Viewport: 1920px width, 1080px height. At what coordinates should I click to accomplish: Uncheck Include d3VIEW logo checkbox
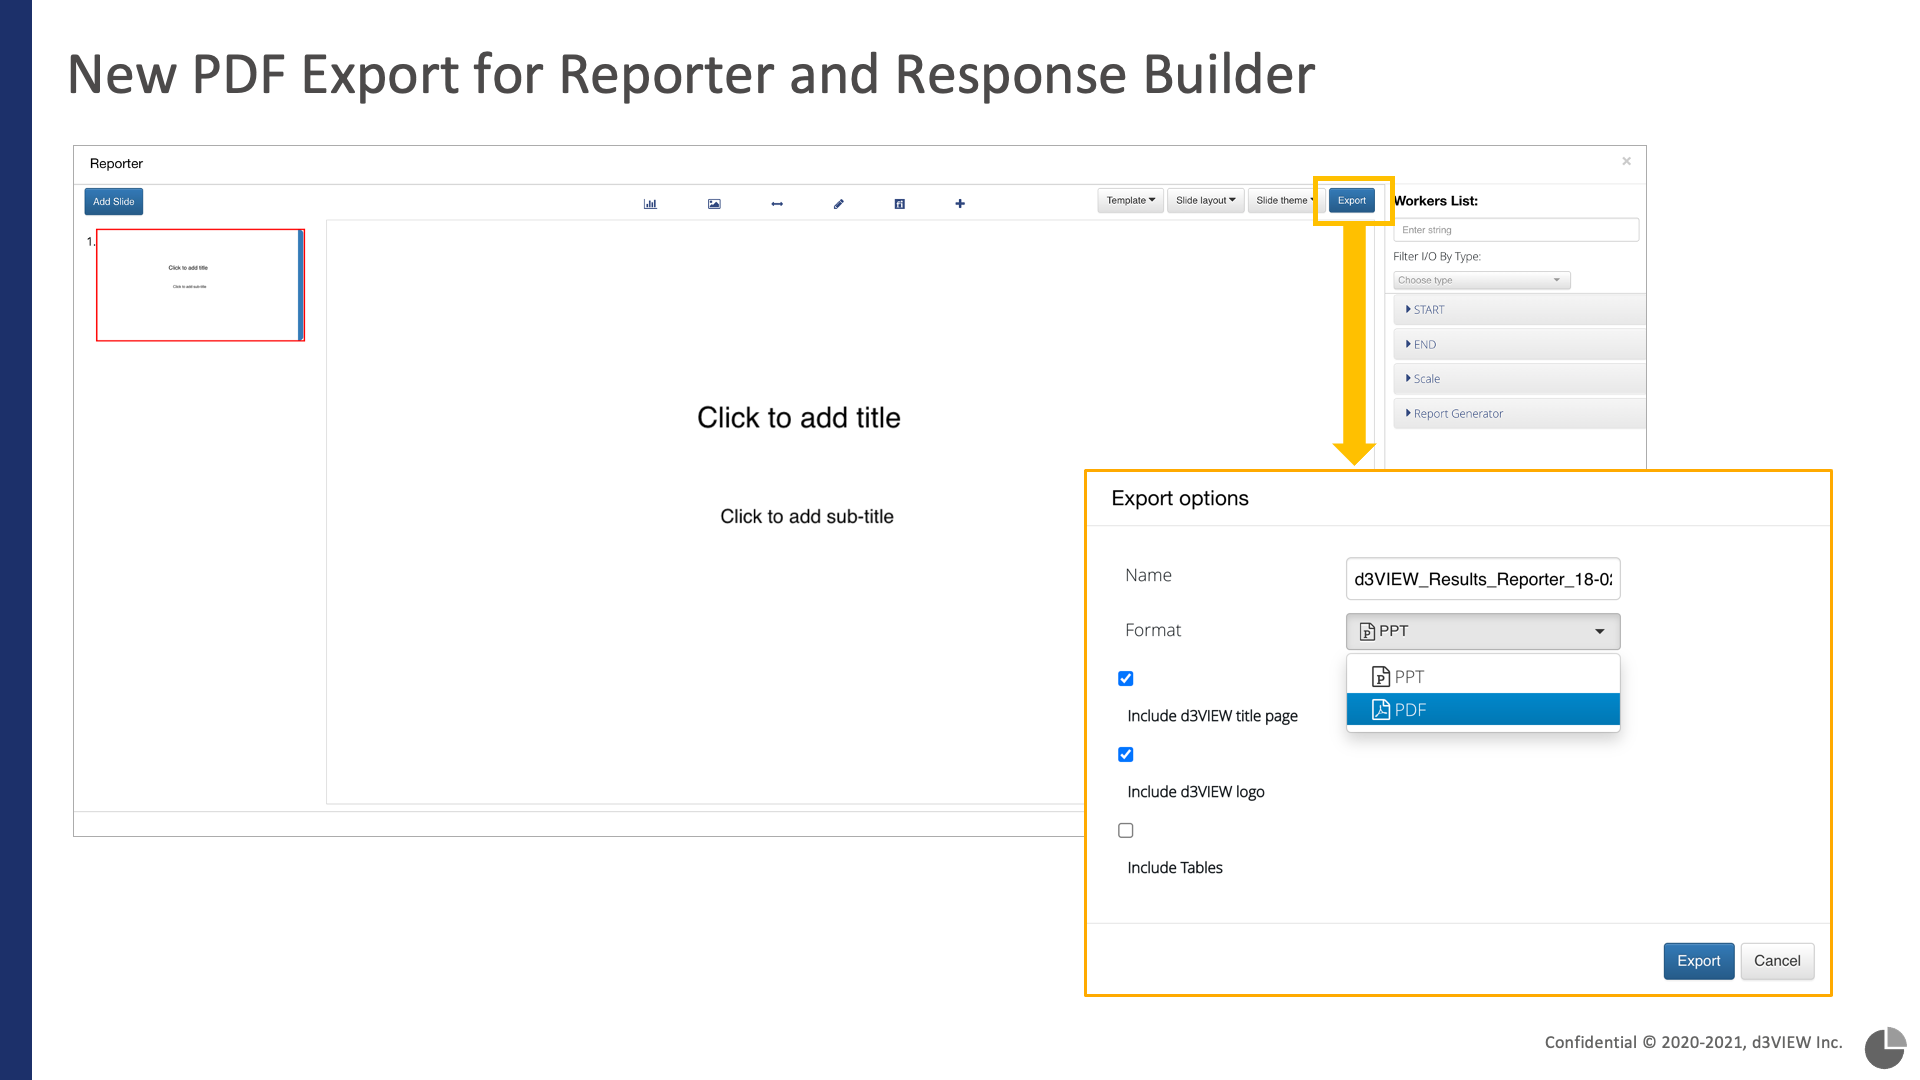pos(1126,755)
